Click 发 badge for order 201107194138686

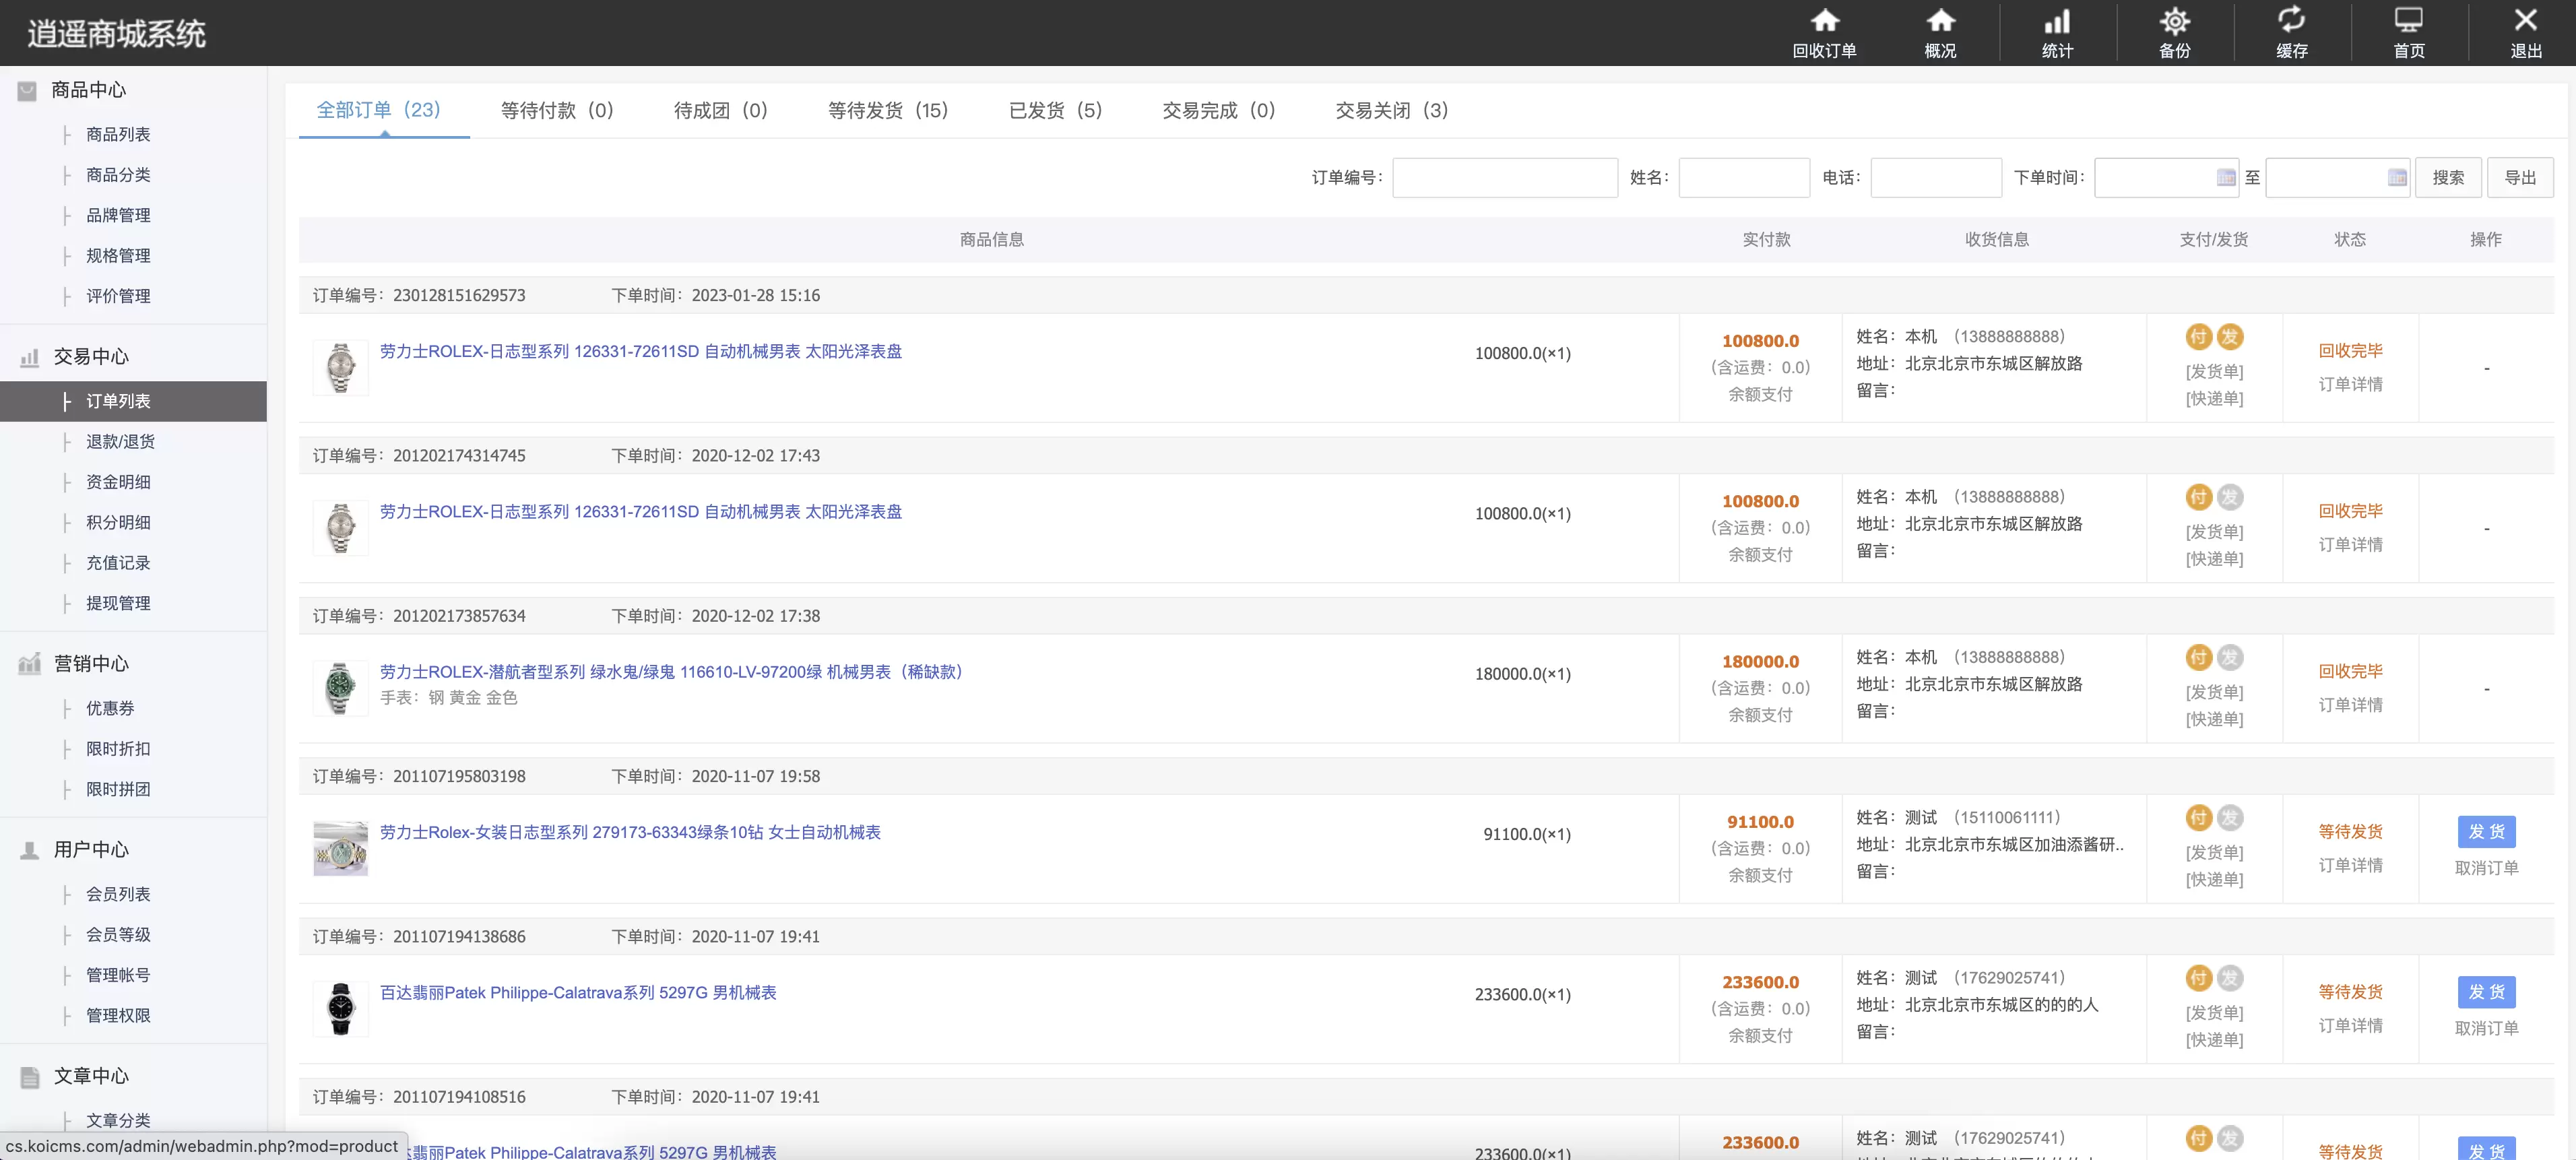pos(2230,978)
